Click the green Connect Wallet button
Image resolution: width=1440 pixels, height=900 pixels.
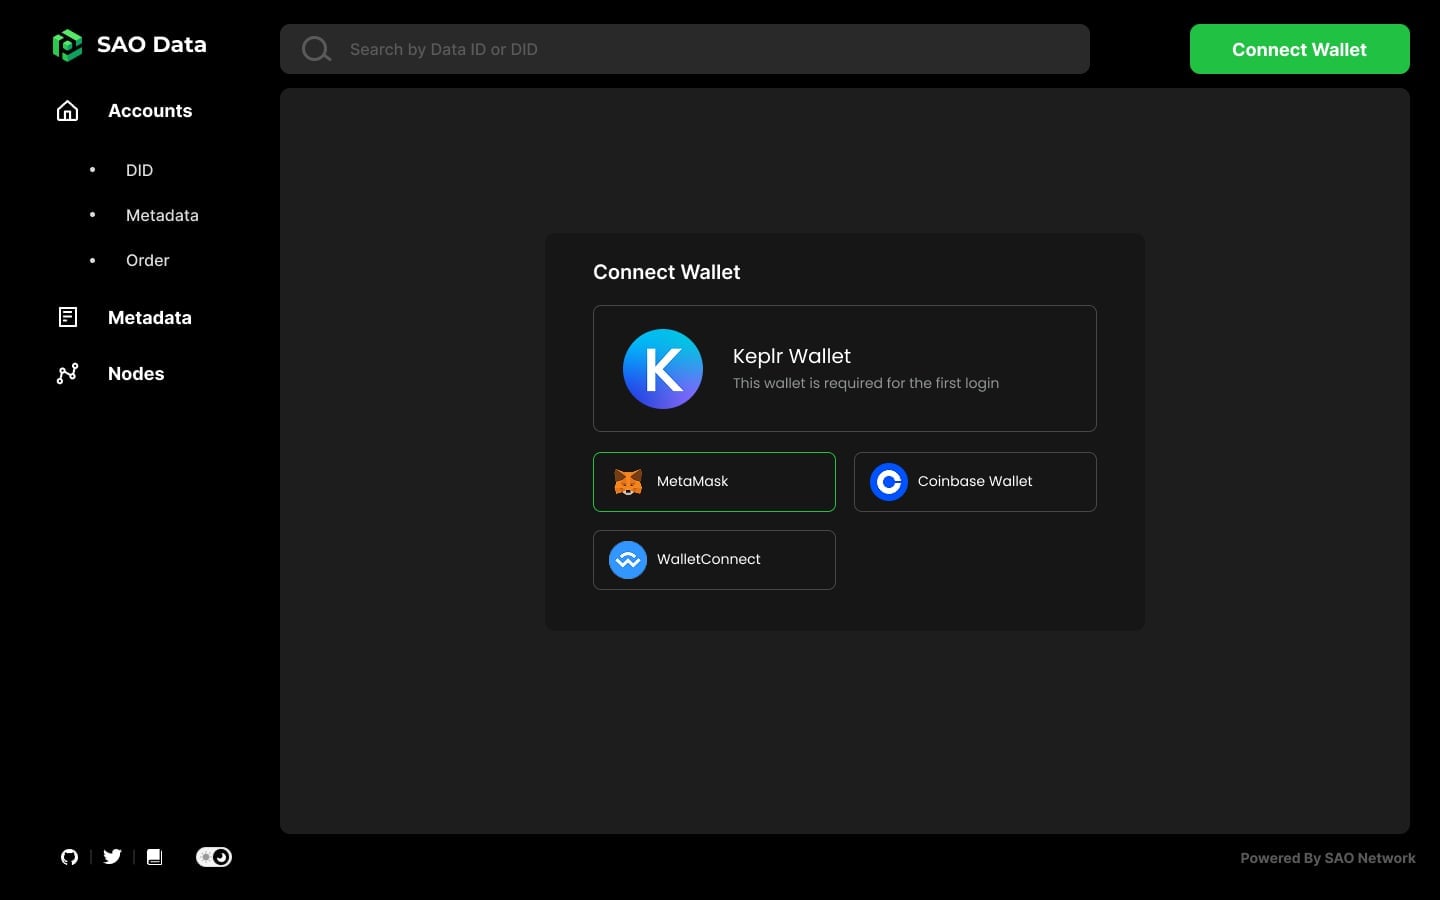[1300, 49]
